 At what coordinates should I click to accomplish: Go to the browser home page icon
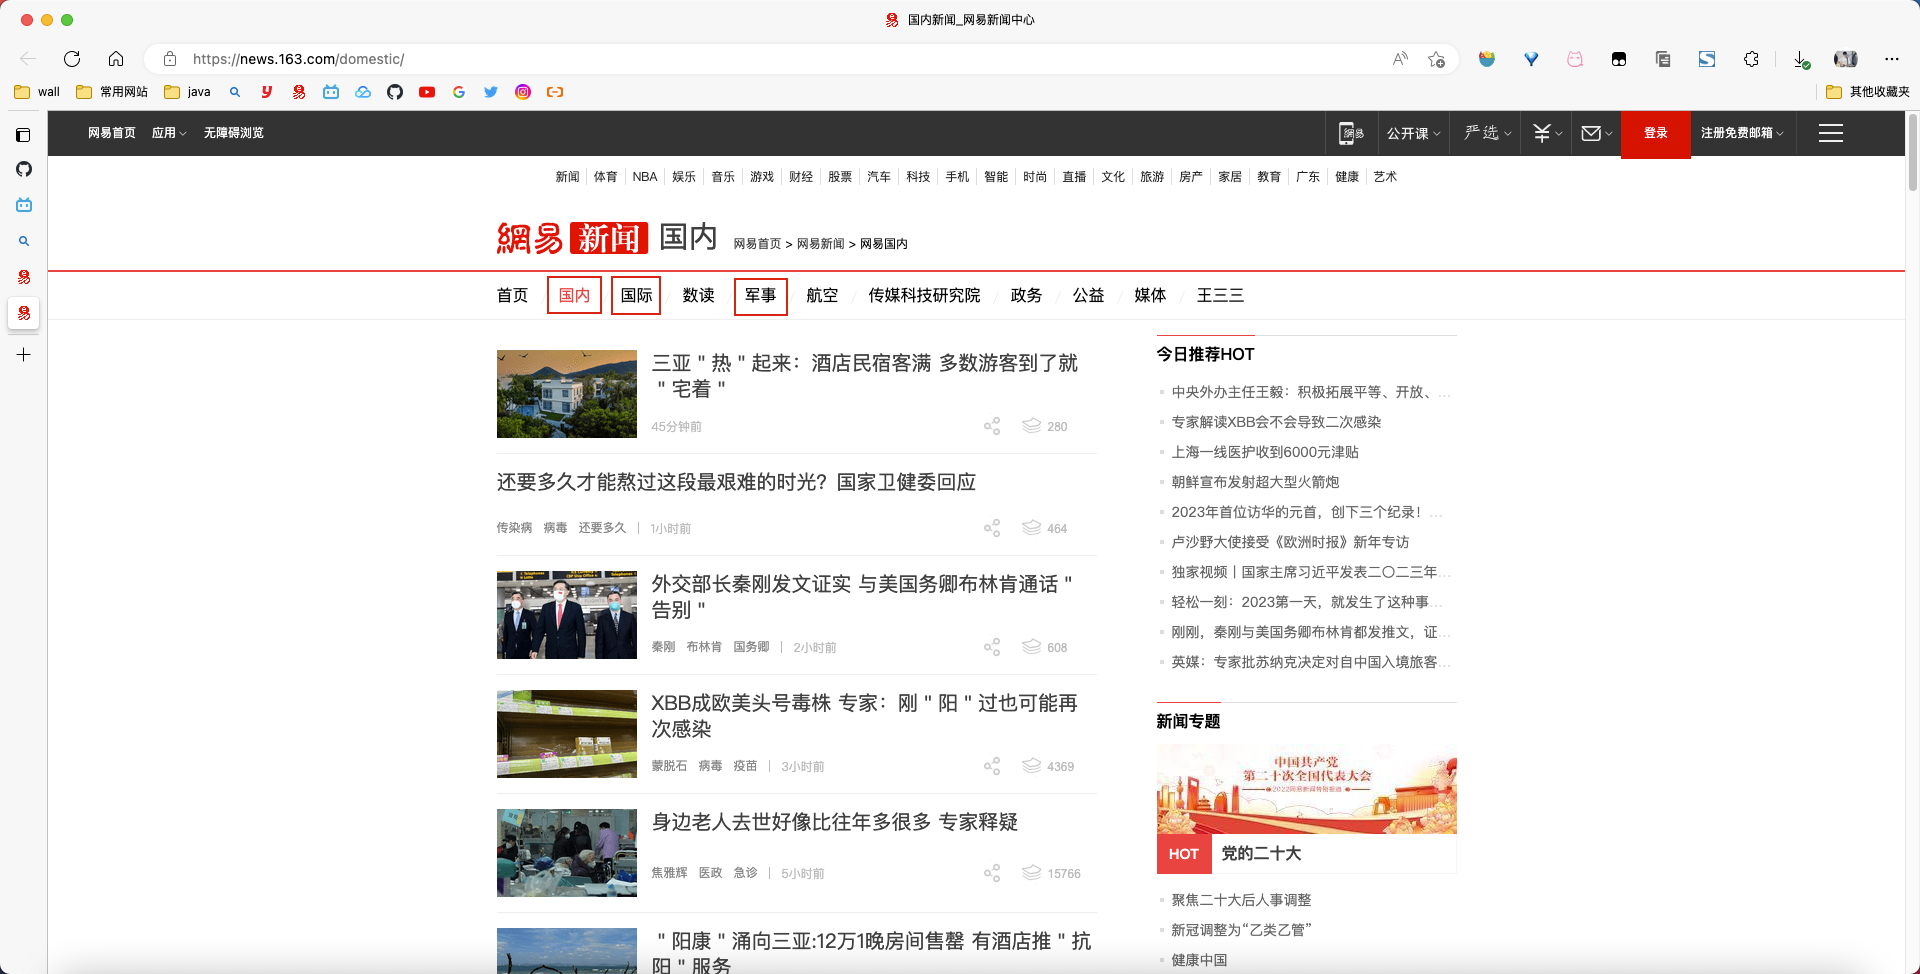click(x=116, y=59)
